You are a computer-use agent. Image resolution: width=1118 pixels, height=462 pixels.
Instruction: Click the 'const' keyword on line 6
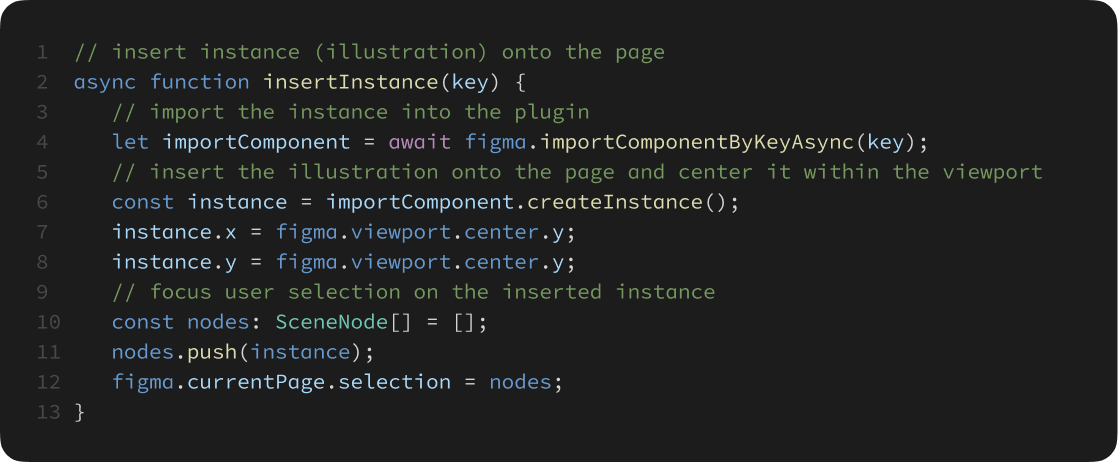(x=143, y=202)
